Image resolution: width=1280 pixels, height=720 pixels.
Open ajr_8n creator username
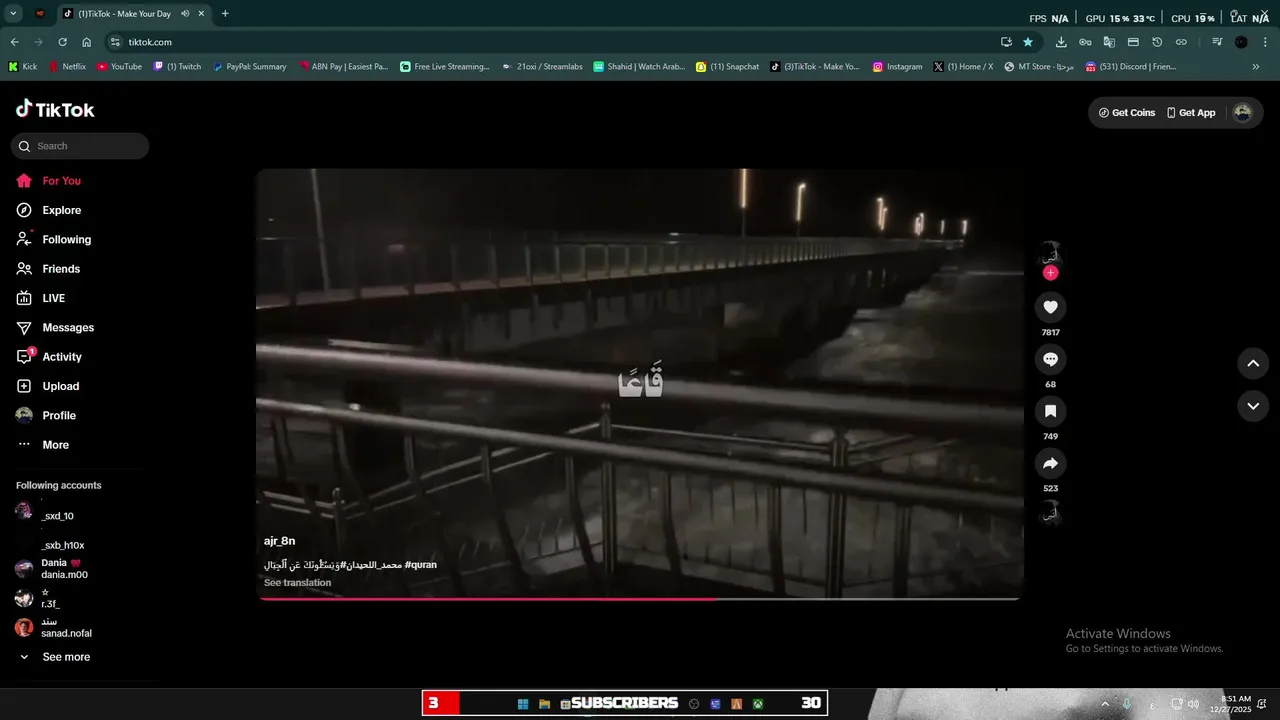280,541
